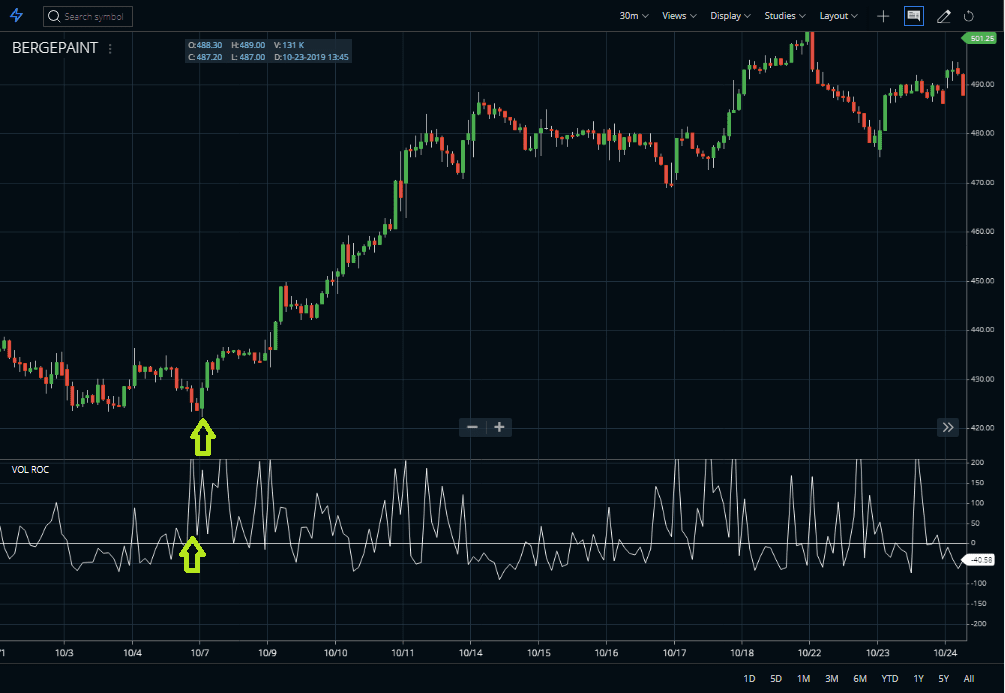Open the Studies dropdown menu
The height and width of the screenshot is (693, 1005).
point(785,15)
